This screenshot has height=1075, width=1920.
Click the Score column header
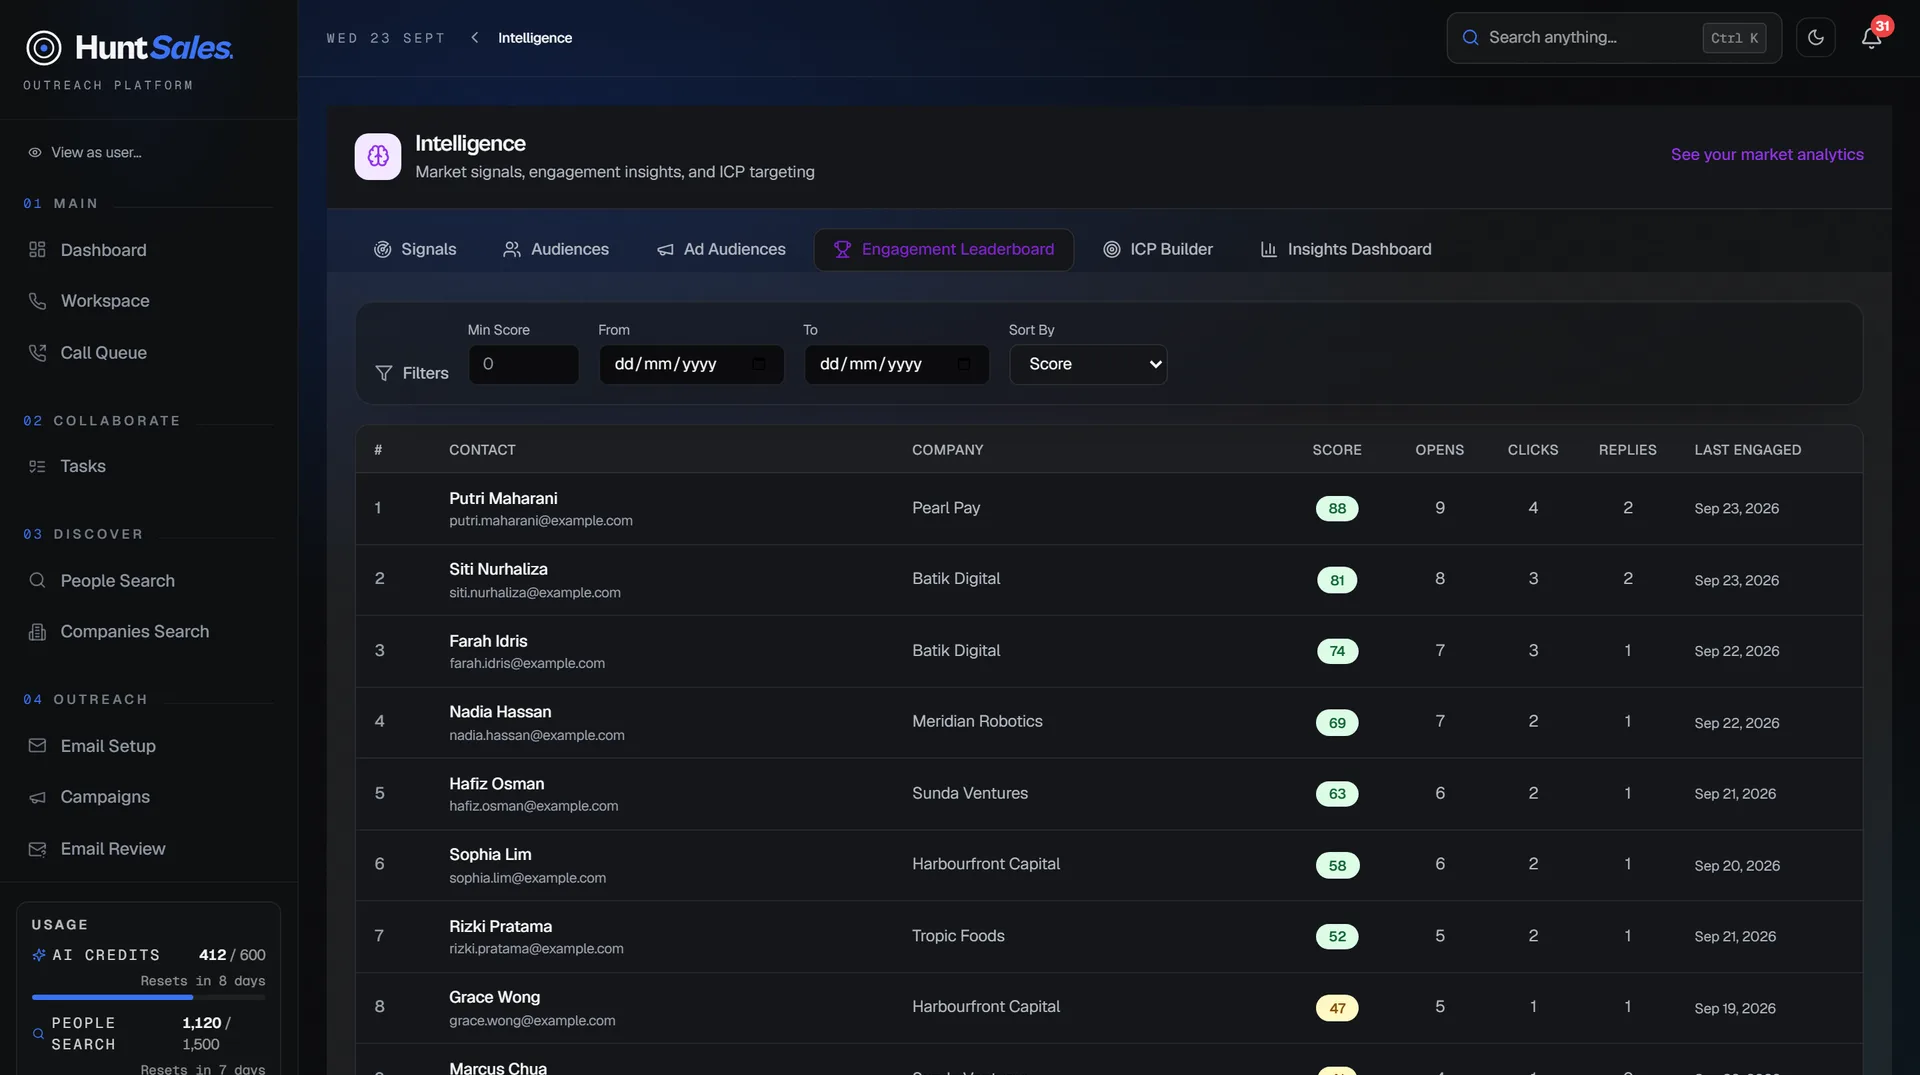click(1337, 450)
